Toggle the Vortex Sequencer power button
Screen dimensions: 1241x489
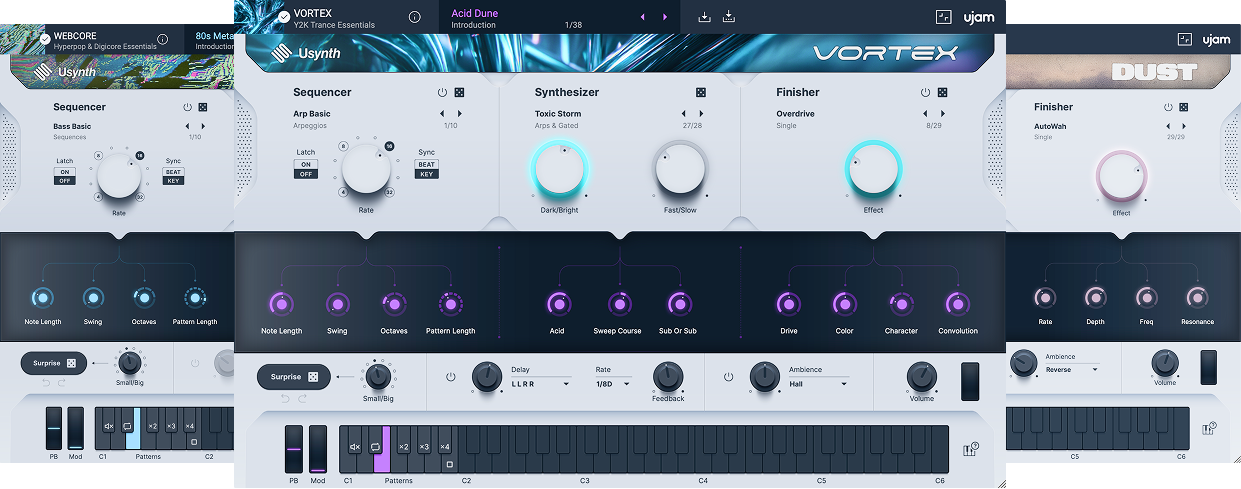click(442, 93)
